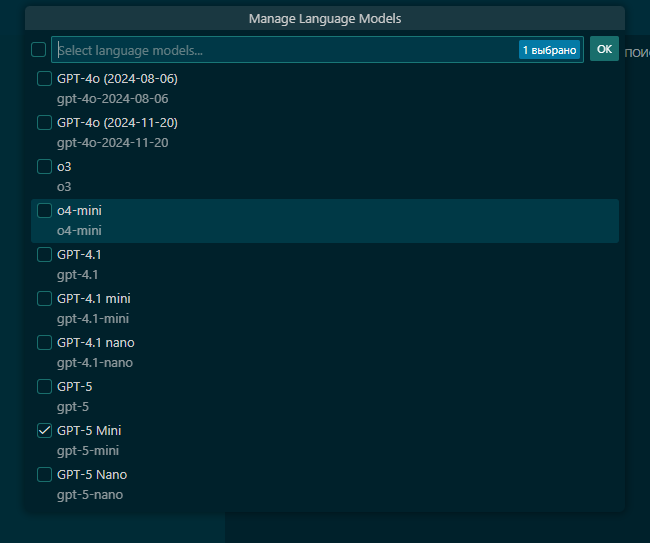Click the GPT-4.1 nano model label

click(x=95, y=343)
